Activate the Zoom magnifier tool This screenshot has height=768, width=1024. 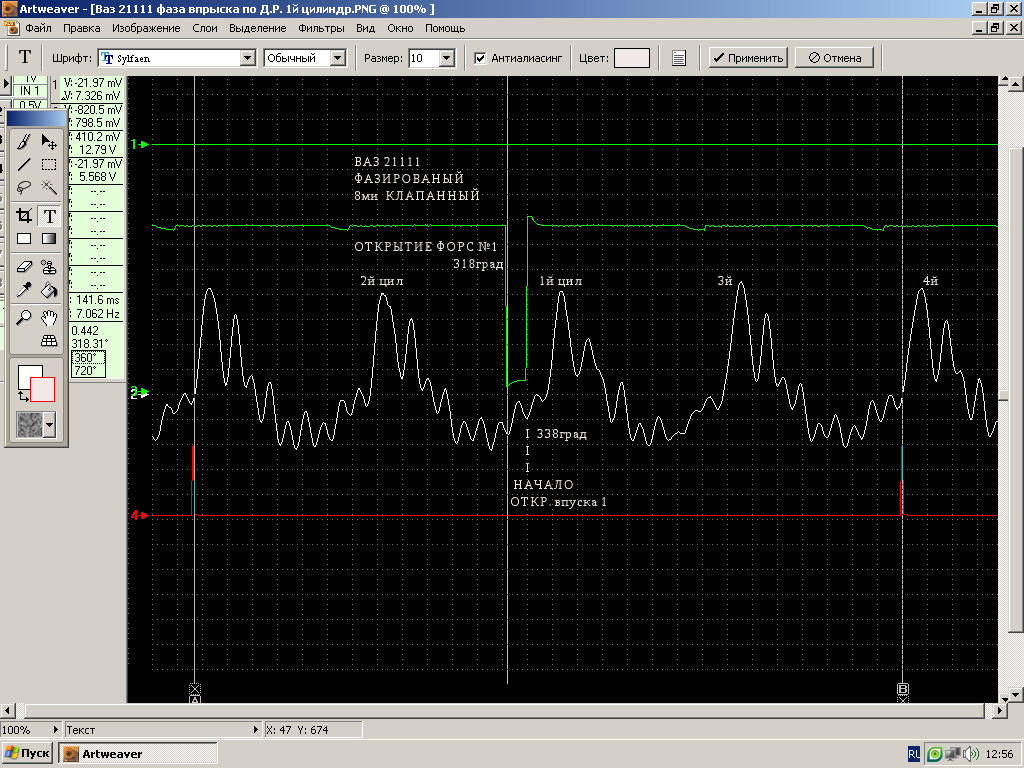[x=24, y=318]
